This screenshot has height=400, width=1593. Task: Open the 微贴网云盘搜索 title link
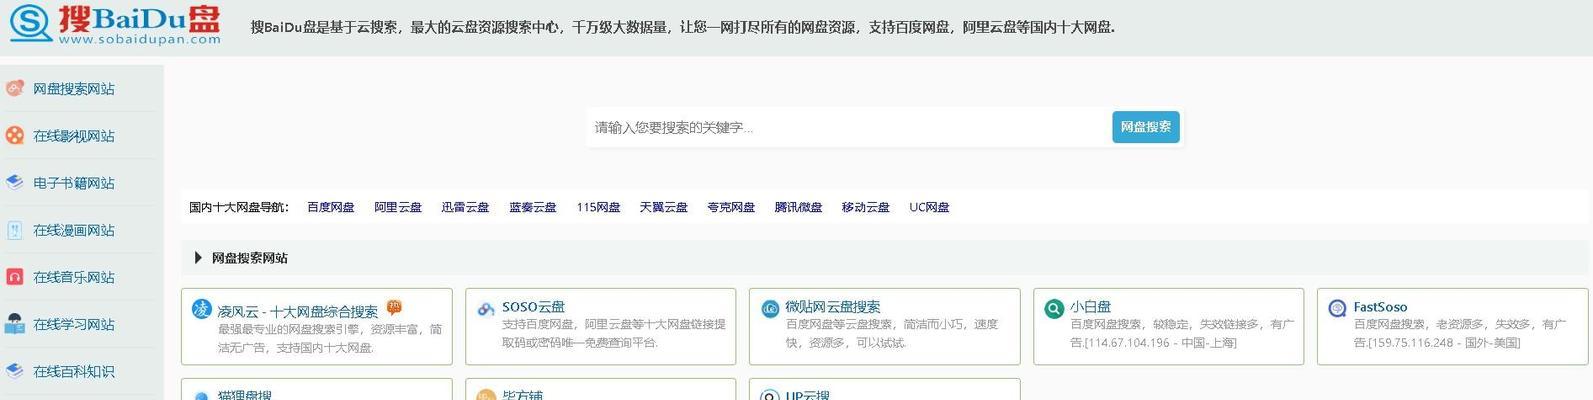click(x=833, y=306)
